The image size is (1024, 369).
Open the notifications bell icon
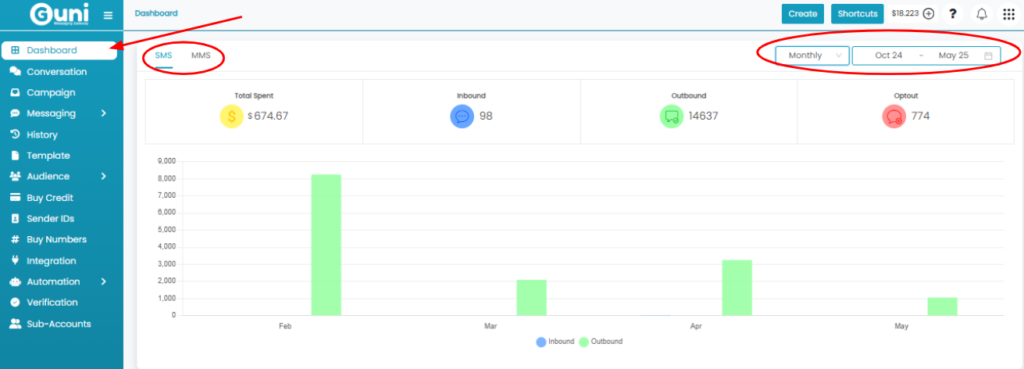coord(981,14)
